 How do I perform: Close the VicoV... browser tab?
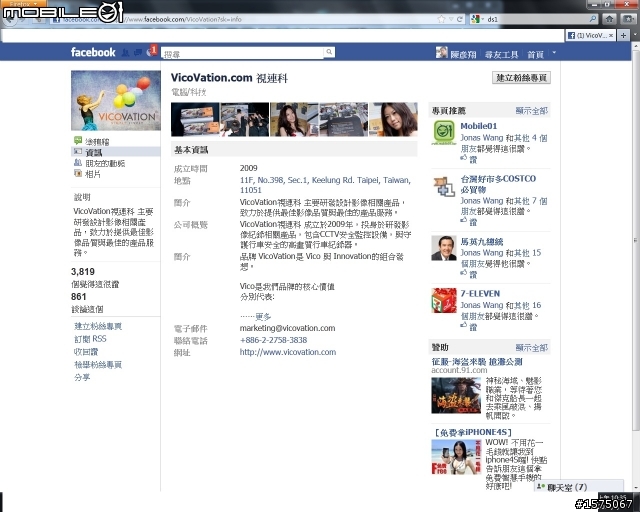(x=611, y=36)
